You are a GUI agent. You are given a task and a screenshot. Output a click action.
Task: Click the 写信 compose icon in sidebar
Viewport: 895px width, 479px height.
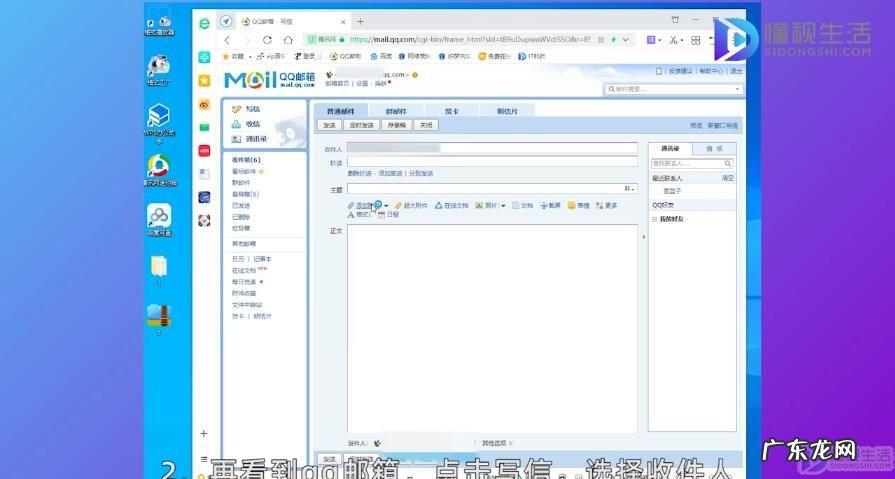click(237, 109)
